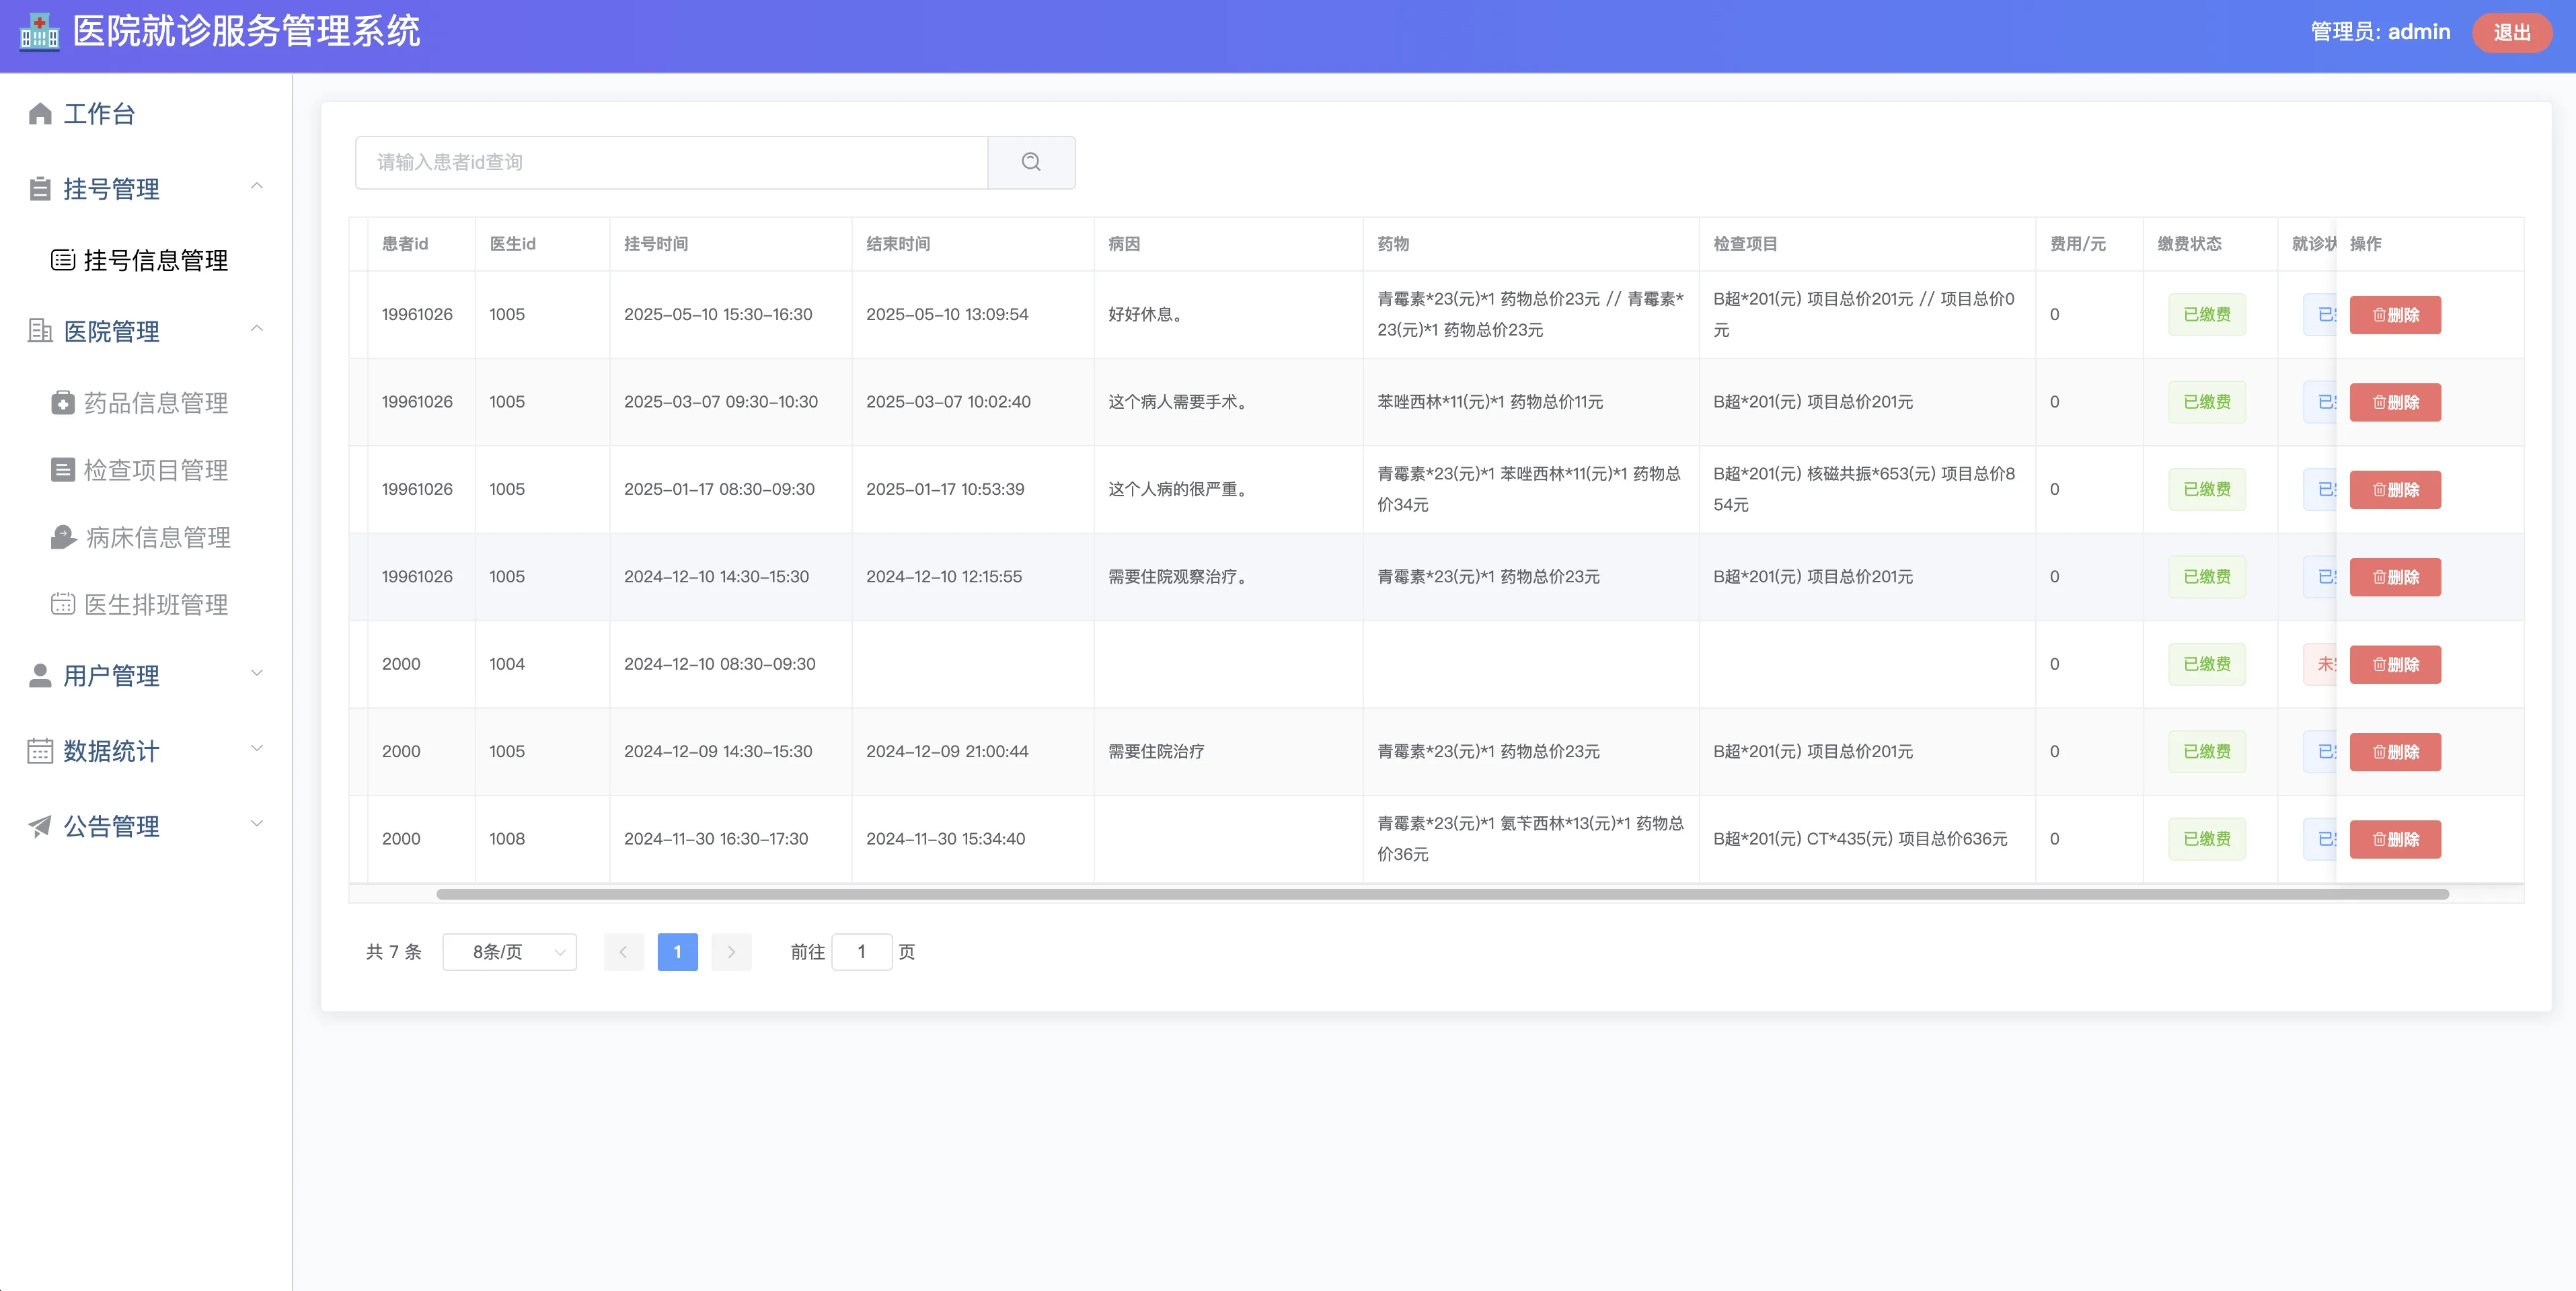Expand the 用户管理 menu section
Screen dimensions: 2576x1291
257,674
